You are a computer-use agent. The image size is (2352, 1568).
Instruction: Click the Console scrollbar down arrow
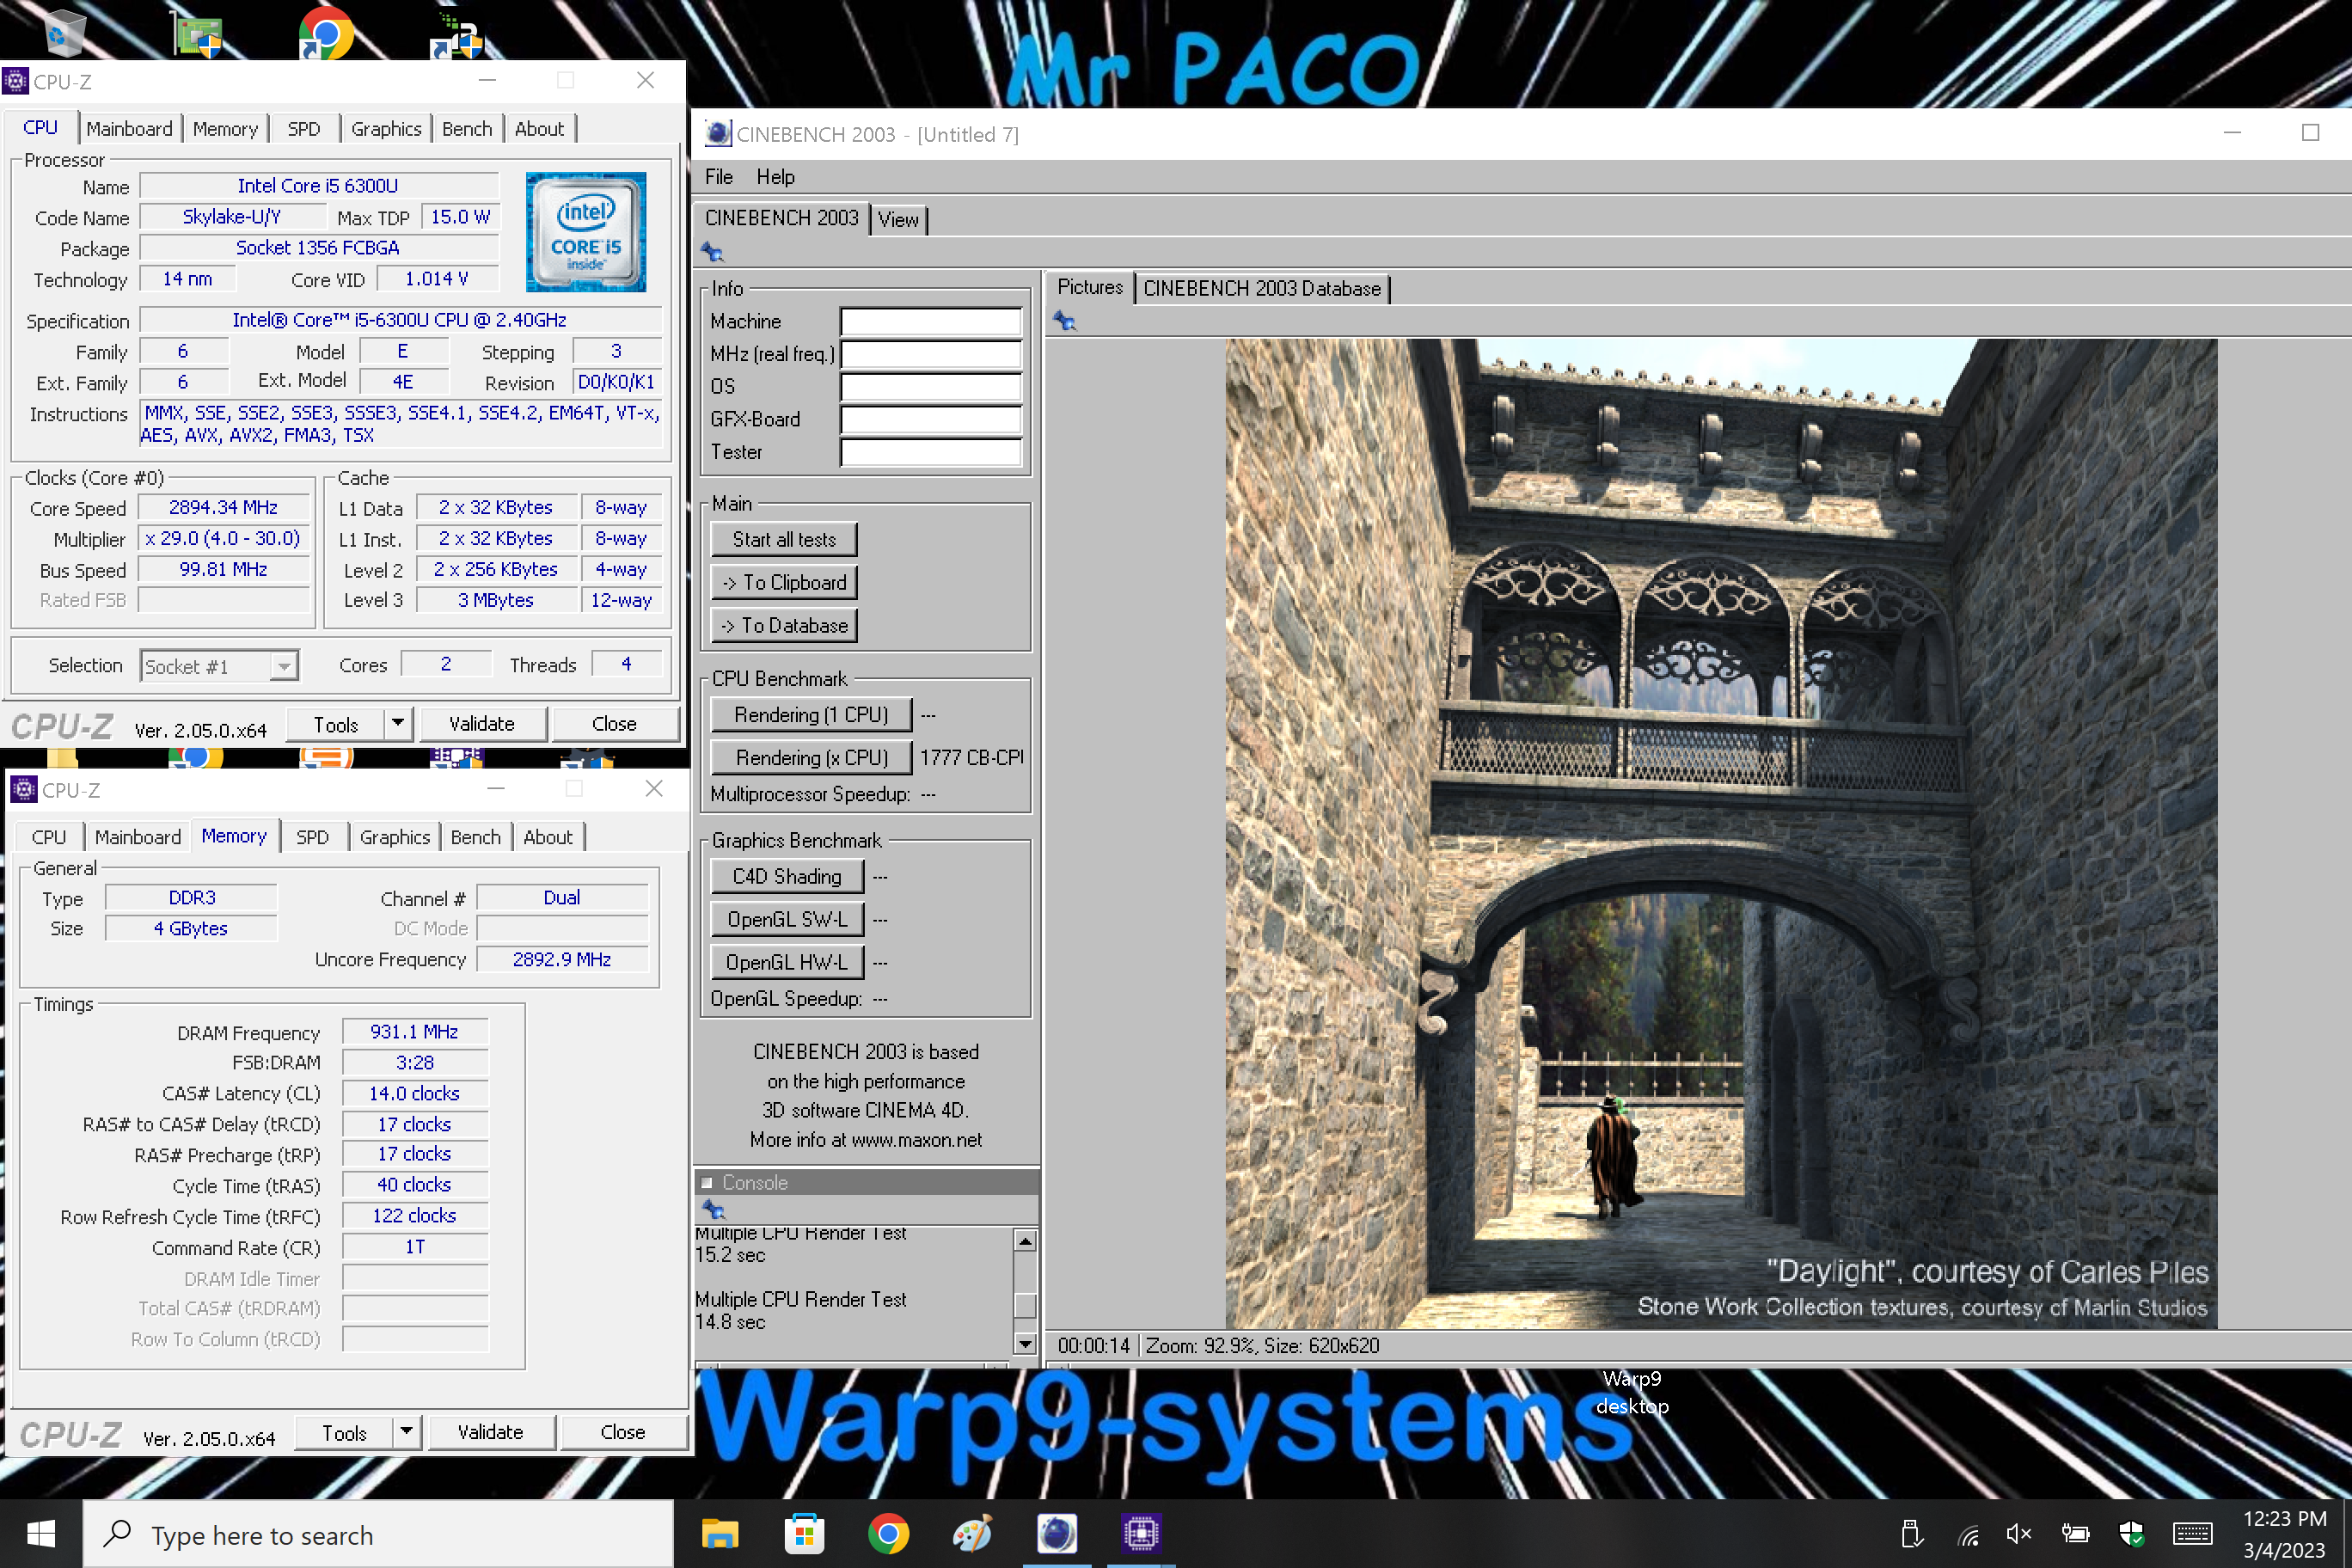tap(1024, 1343)
